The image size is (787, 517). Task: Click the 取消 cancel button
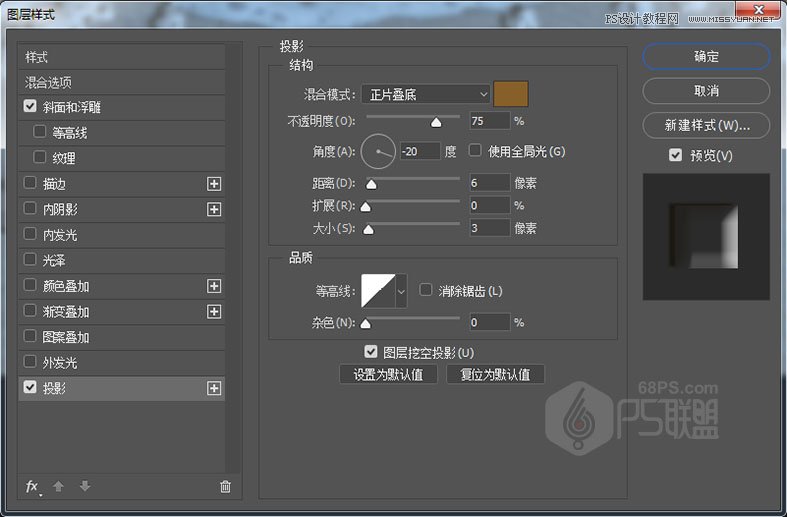tap(706, 91)
